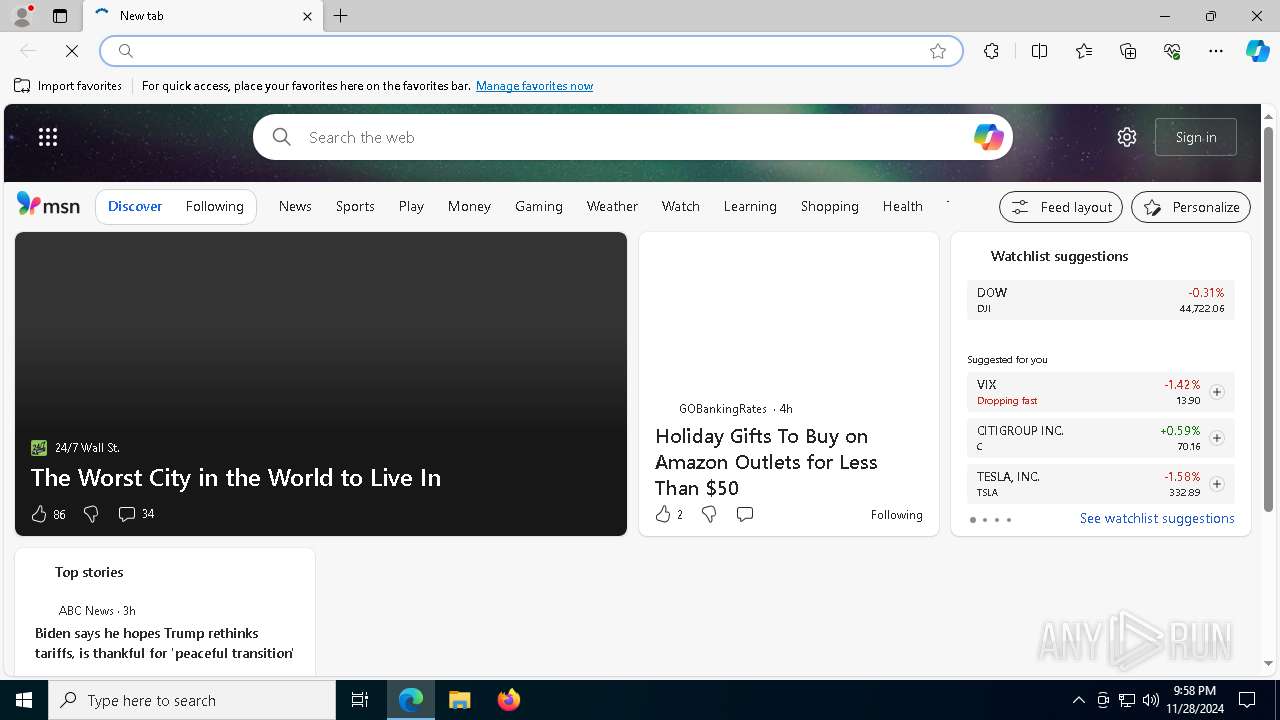Dislike the Holiday Gifts article
Screen dimensions: 1280x720
tap(709, 514)
